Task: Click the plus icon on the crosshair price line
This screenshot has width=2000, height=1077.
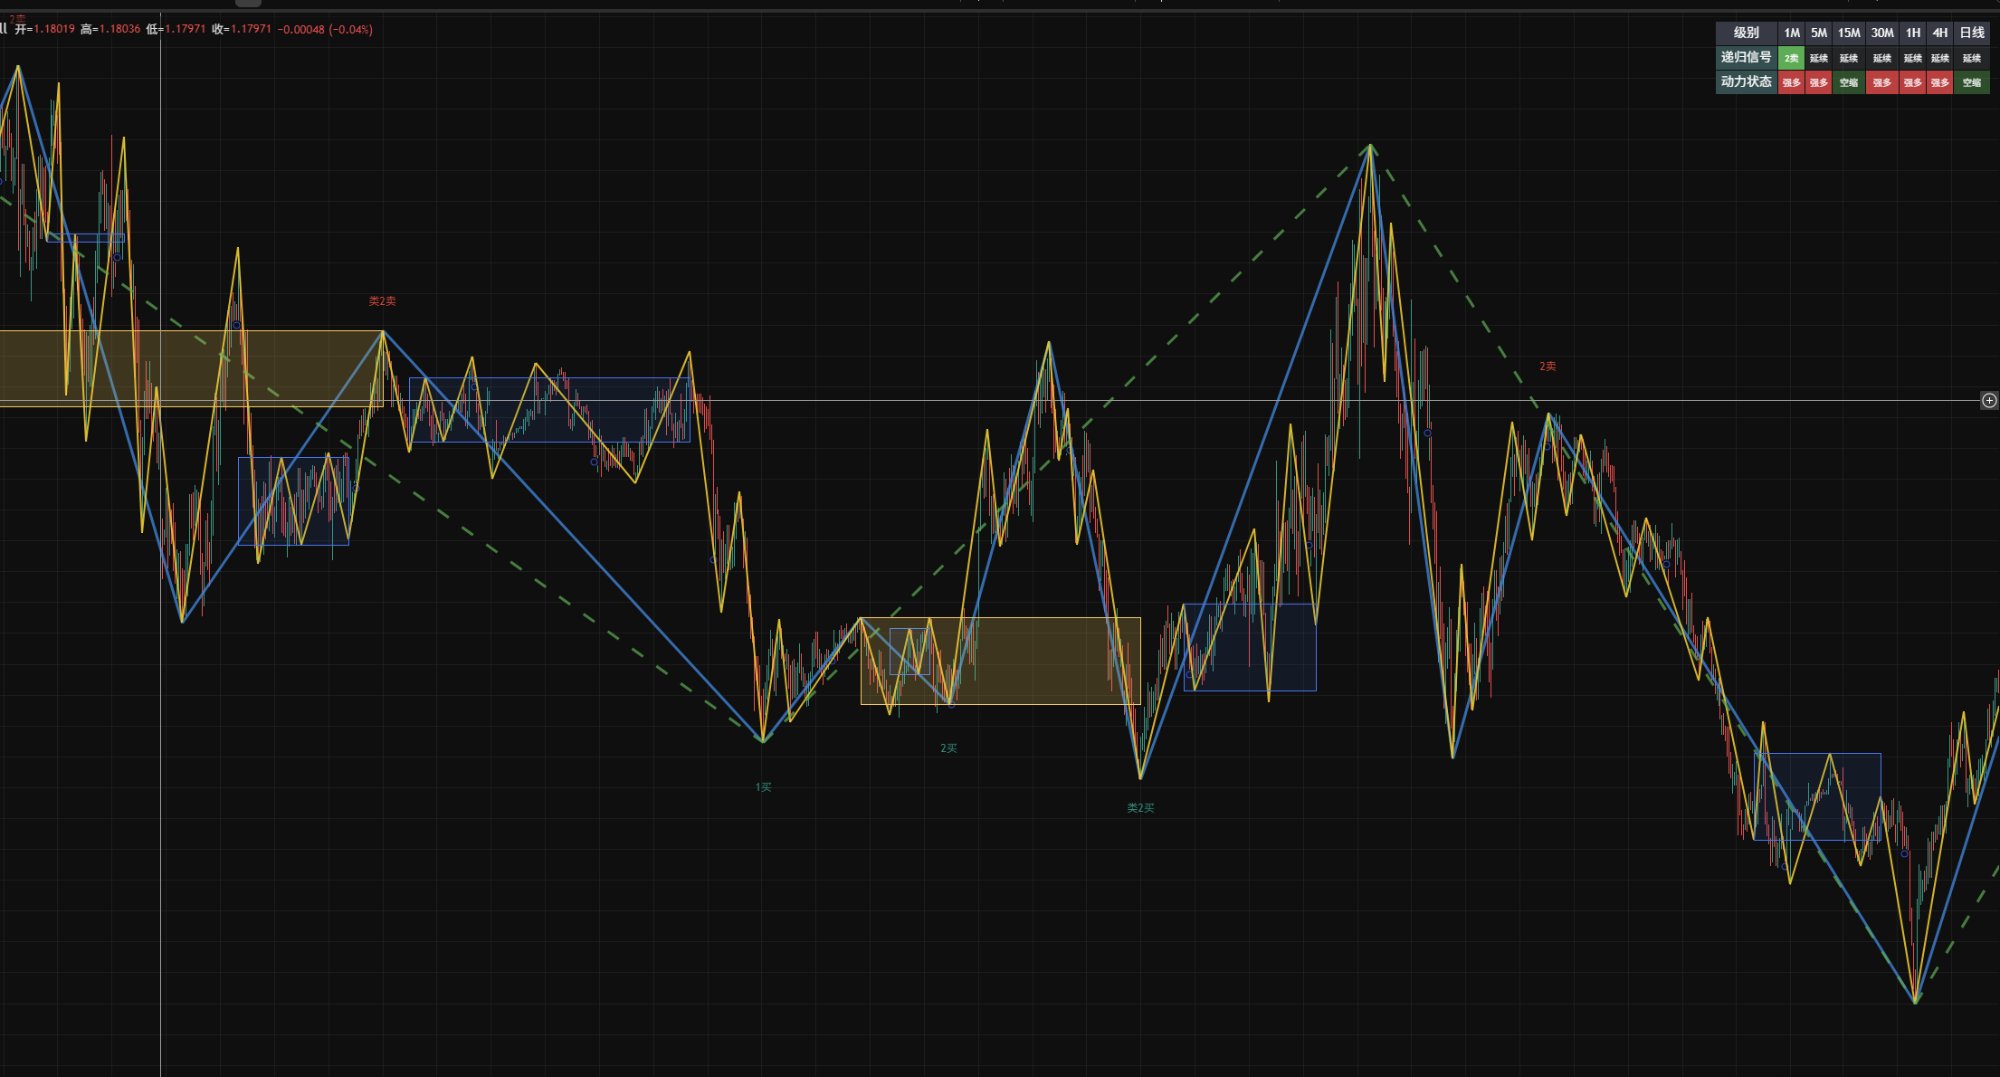Action: point(1989,400)
